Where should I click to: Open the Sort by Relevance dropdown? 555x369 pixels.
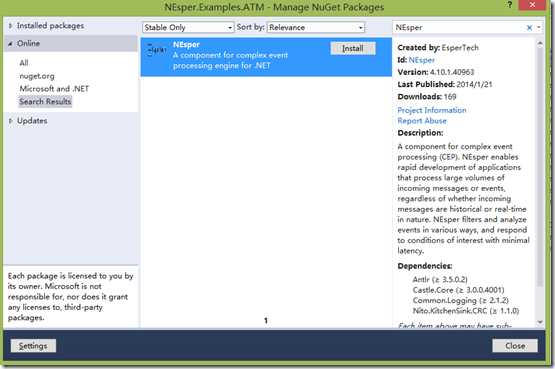click(315, 27)
